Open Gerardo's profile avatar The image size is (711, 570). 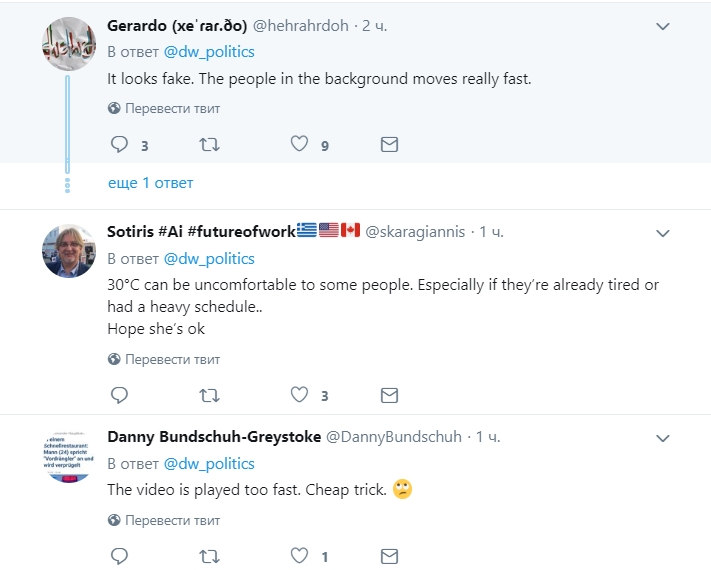click(68, 43)
